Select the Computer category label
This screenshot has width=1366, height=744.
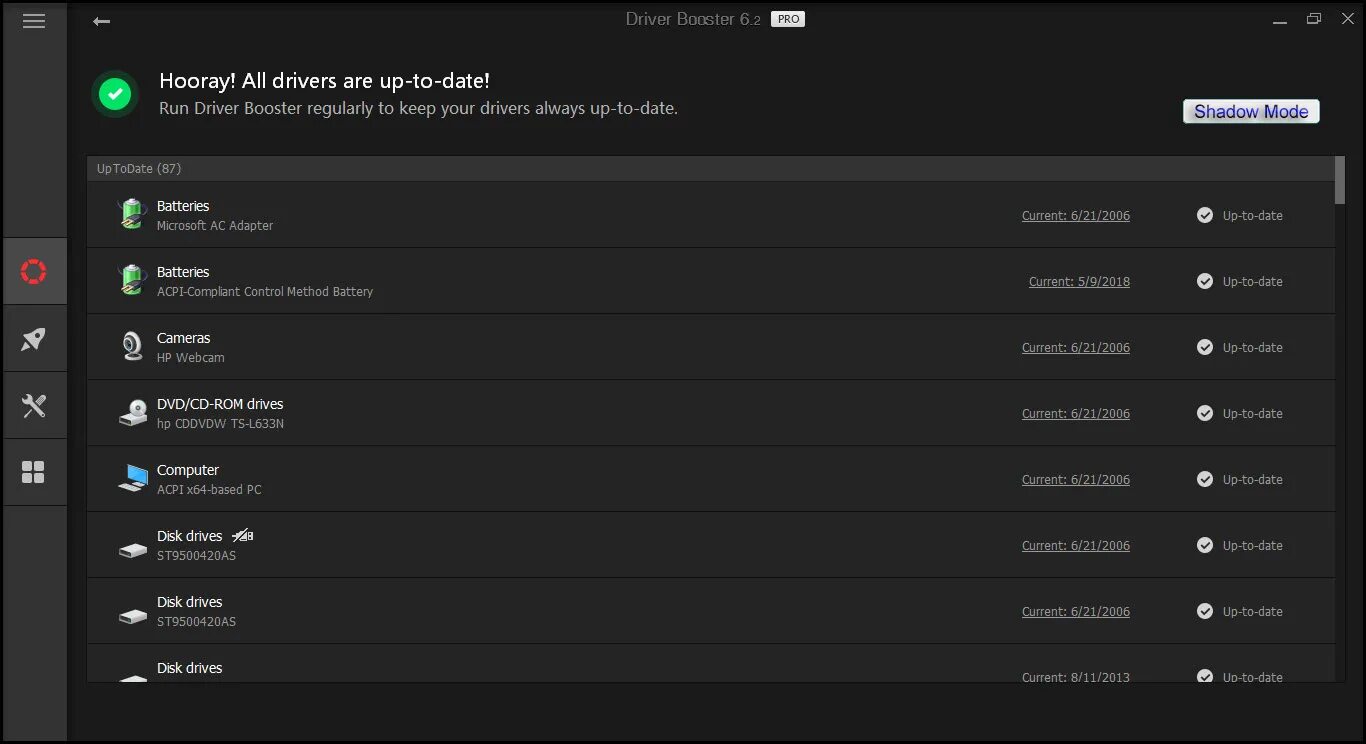188,470
